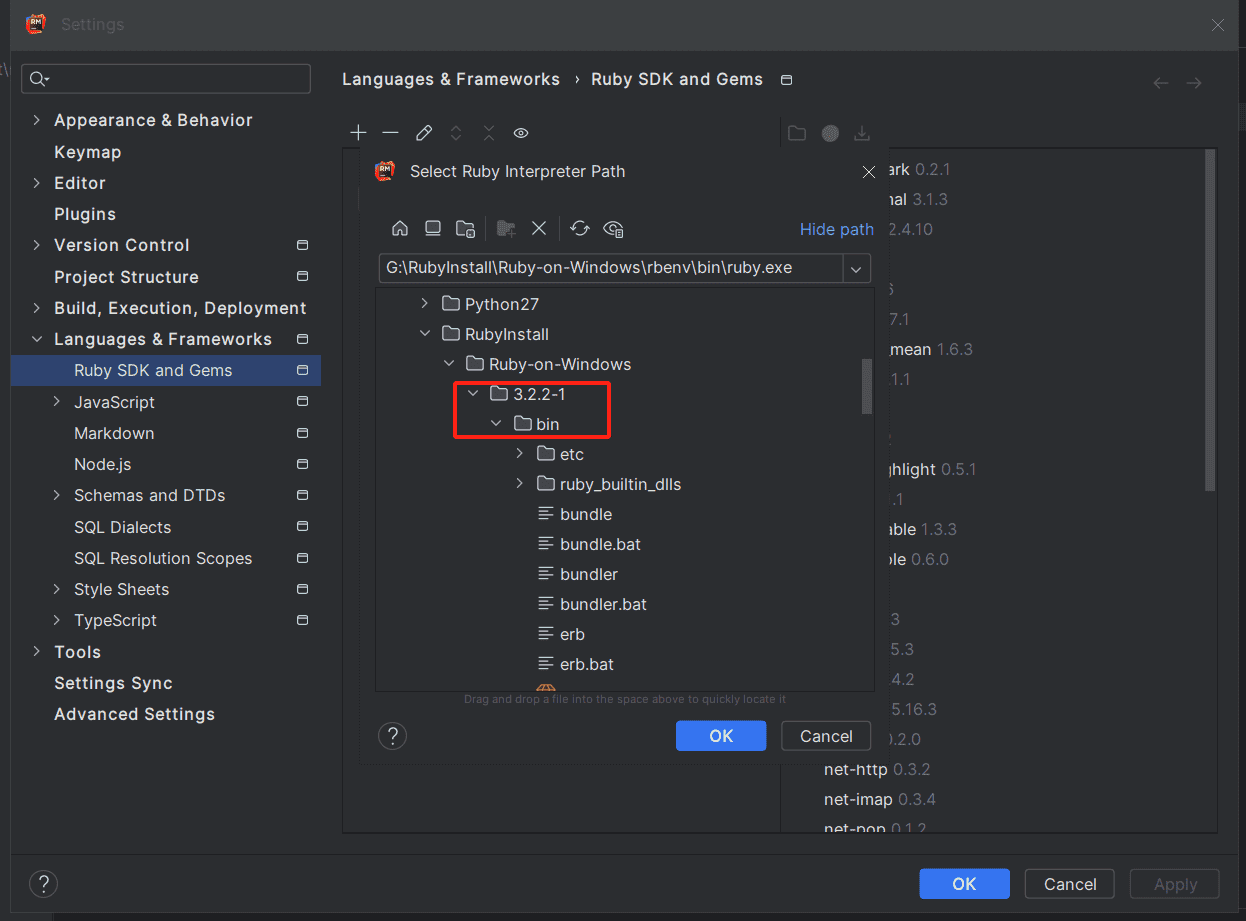
Task: Expand the Tools settings group
Action: 37,652
